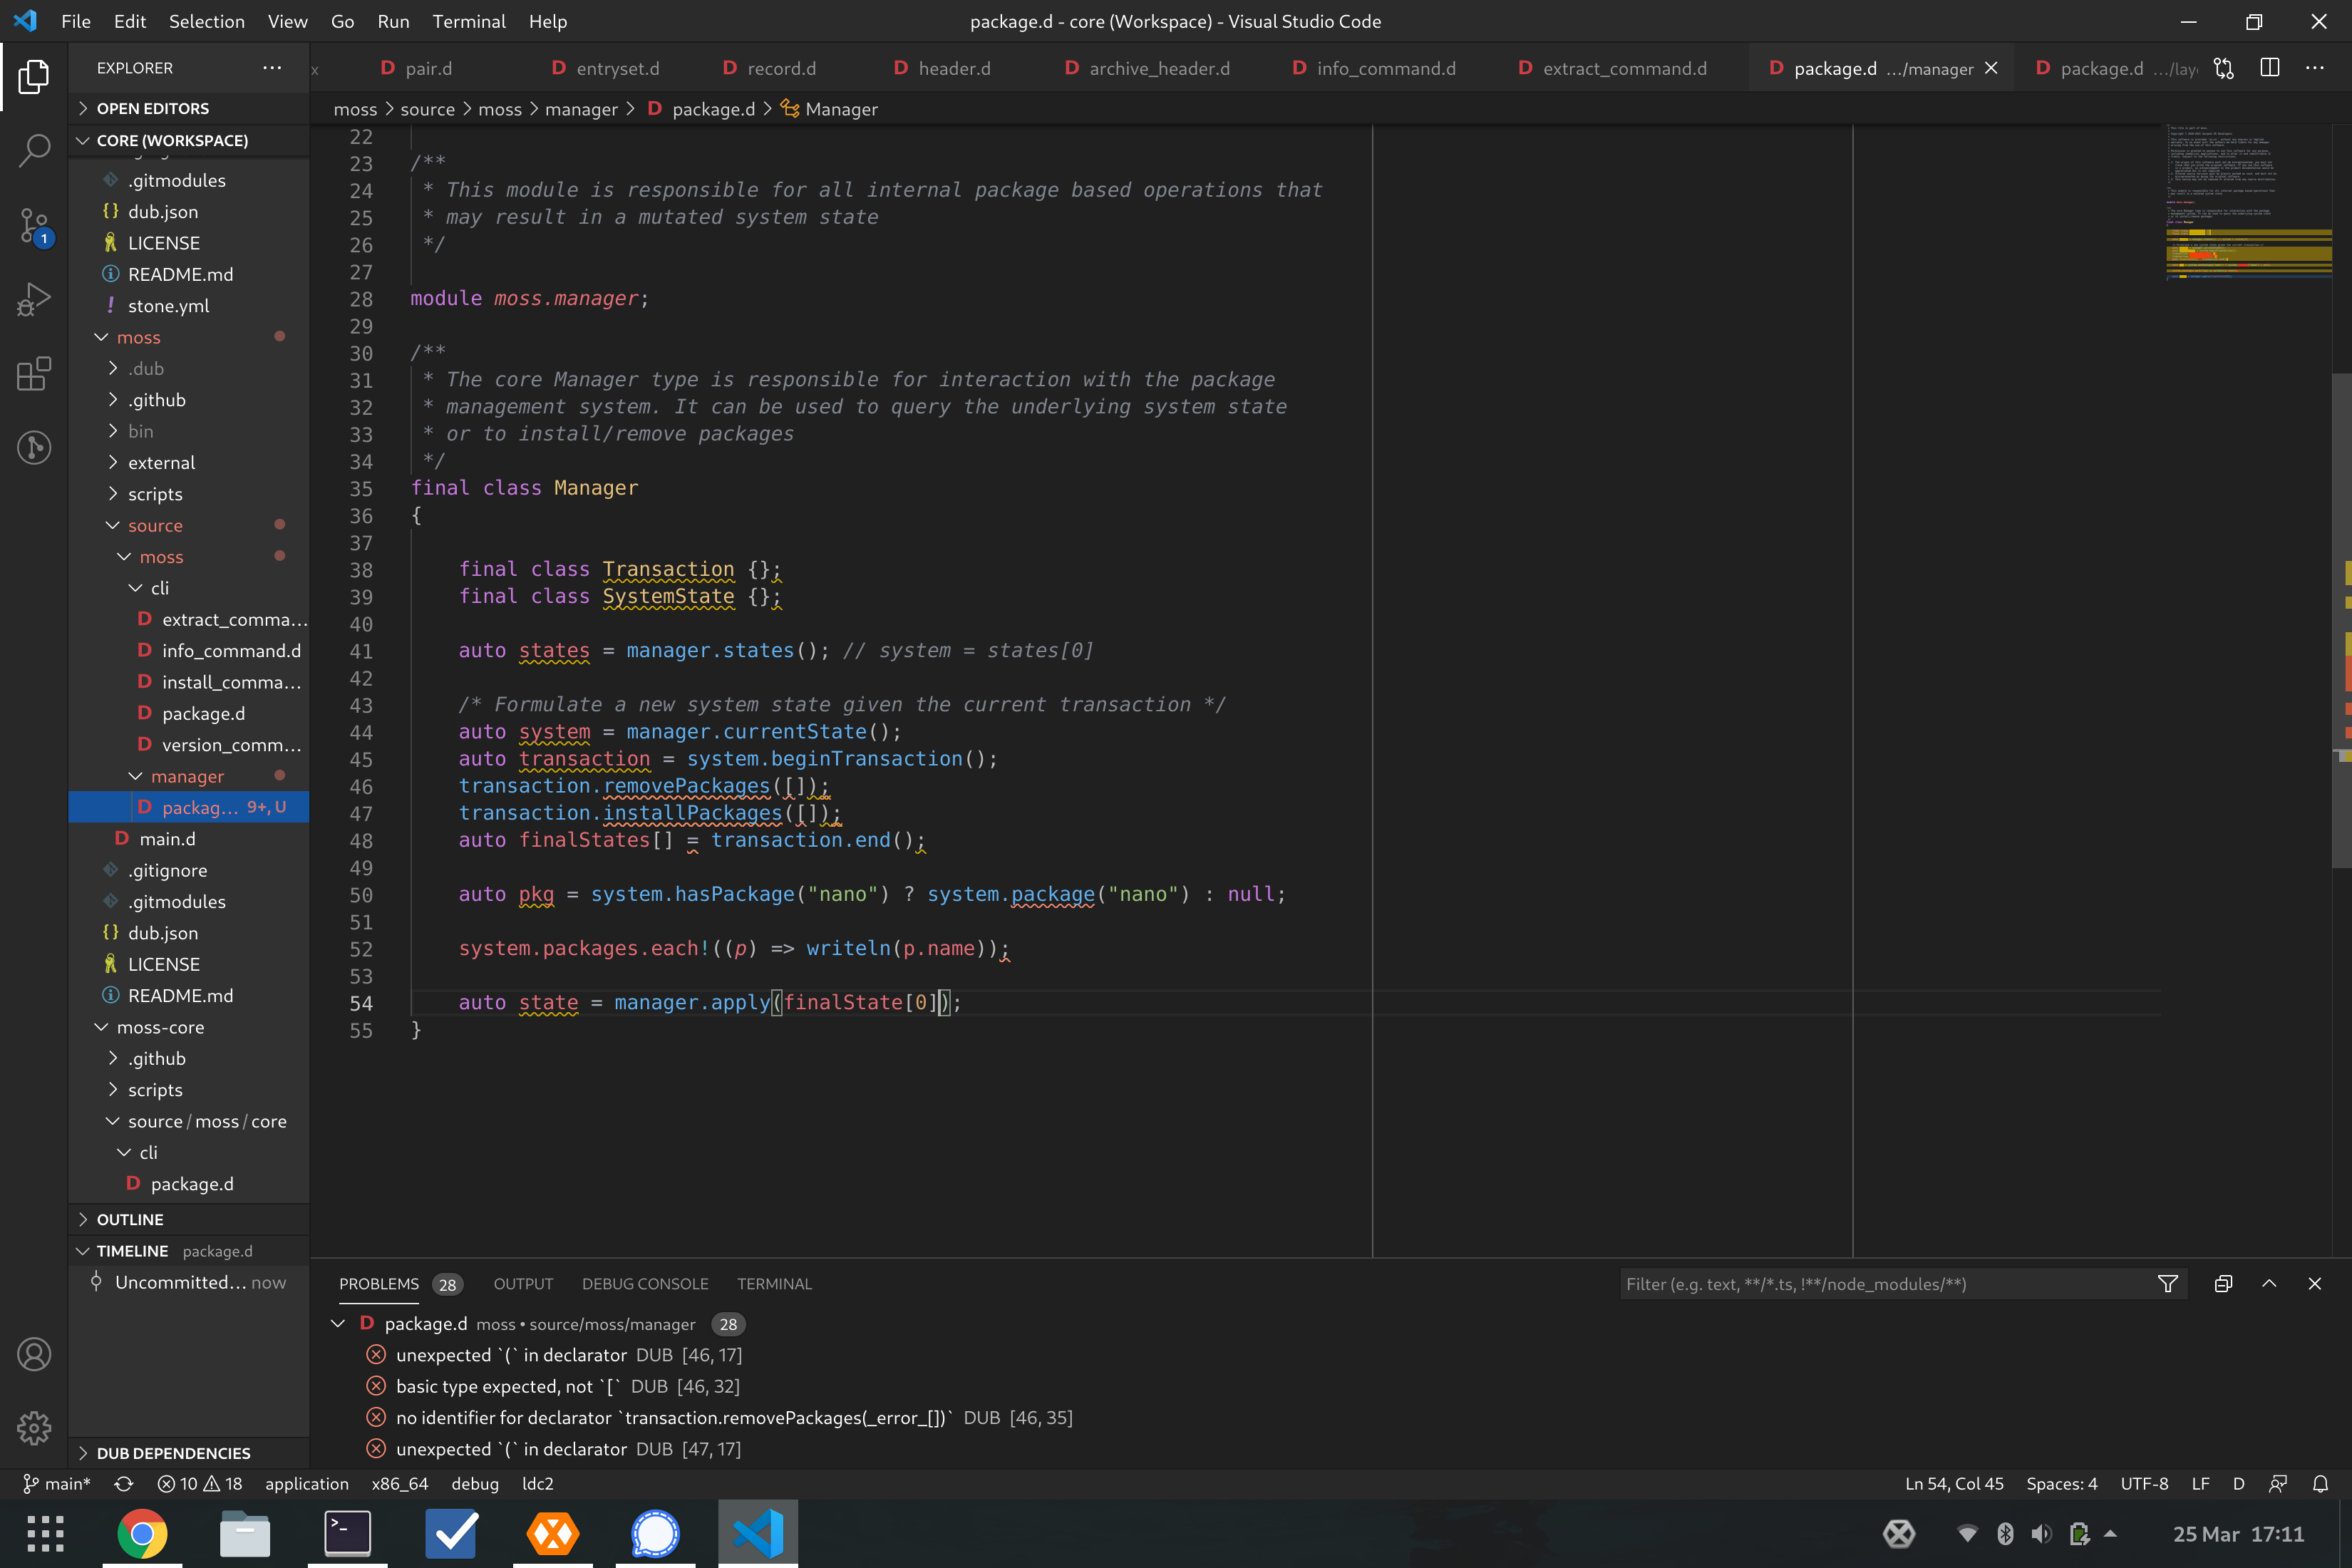This screenshot has height=1568, width=2352.
Task: Launch Chrome from the taskbar
Action: [142, 1534]
